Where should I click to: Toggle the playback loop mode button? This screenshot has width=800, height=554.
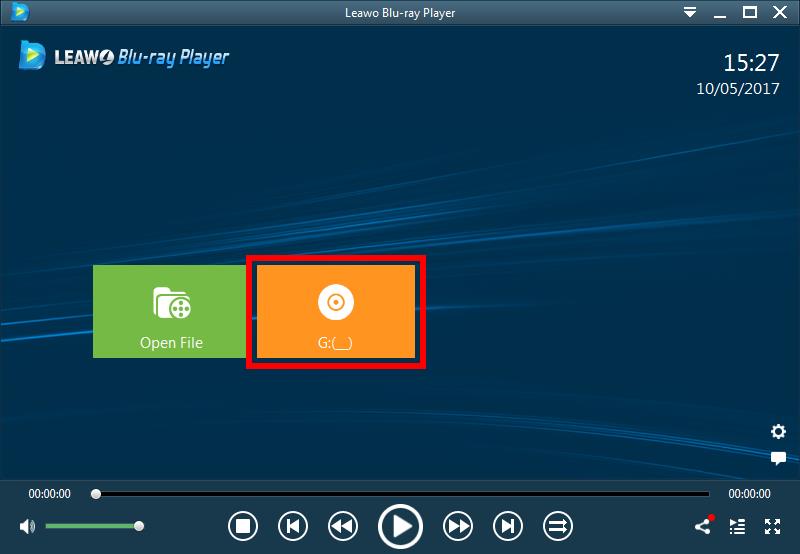click(558, 526)
